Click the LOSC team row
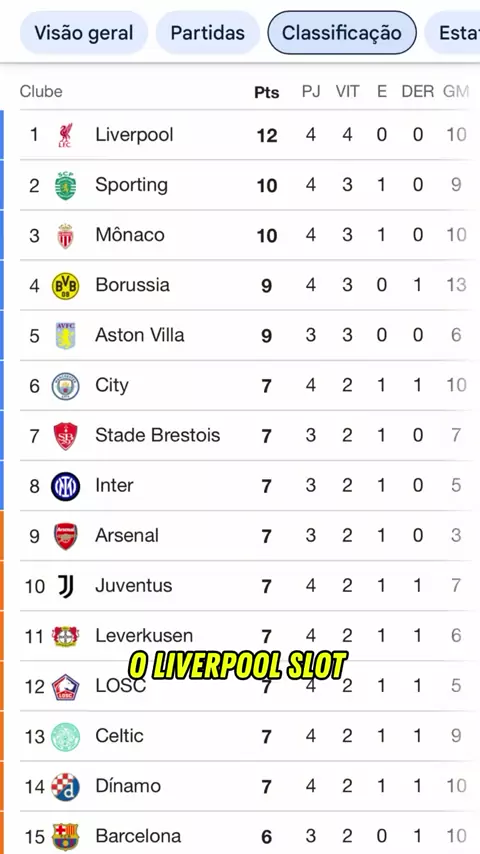This screenshot has width=480, height=854. click(x=246, y=686)
